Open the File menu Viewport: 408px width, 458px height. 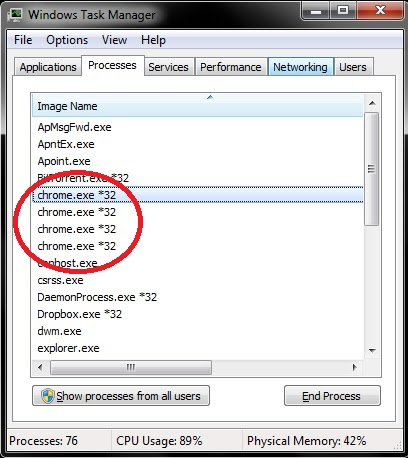pos(23,40)
